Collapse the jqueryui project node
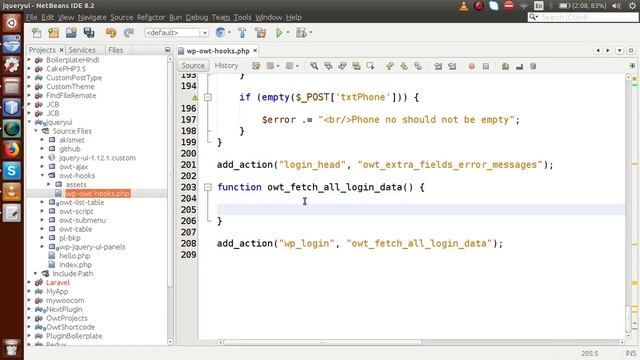The width and height of the screenshot is (640, 360). coord(29,122)
